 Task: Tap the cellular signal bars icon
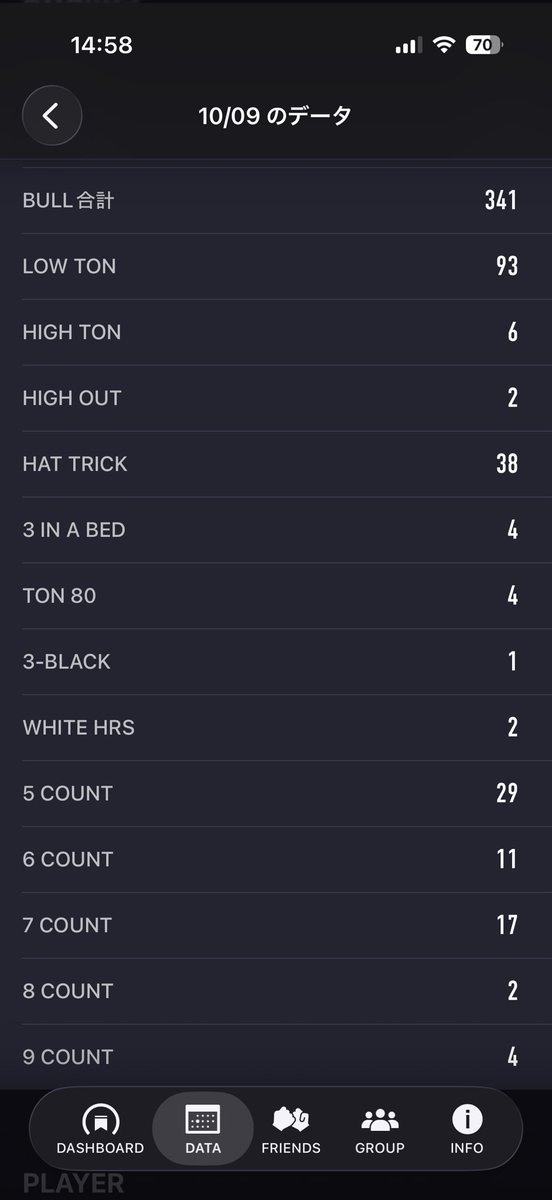tap(409, 46)
